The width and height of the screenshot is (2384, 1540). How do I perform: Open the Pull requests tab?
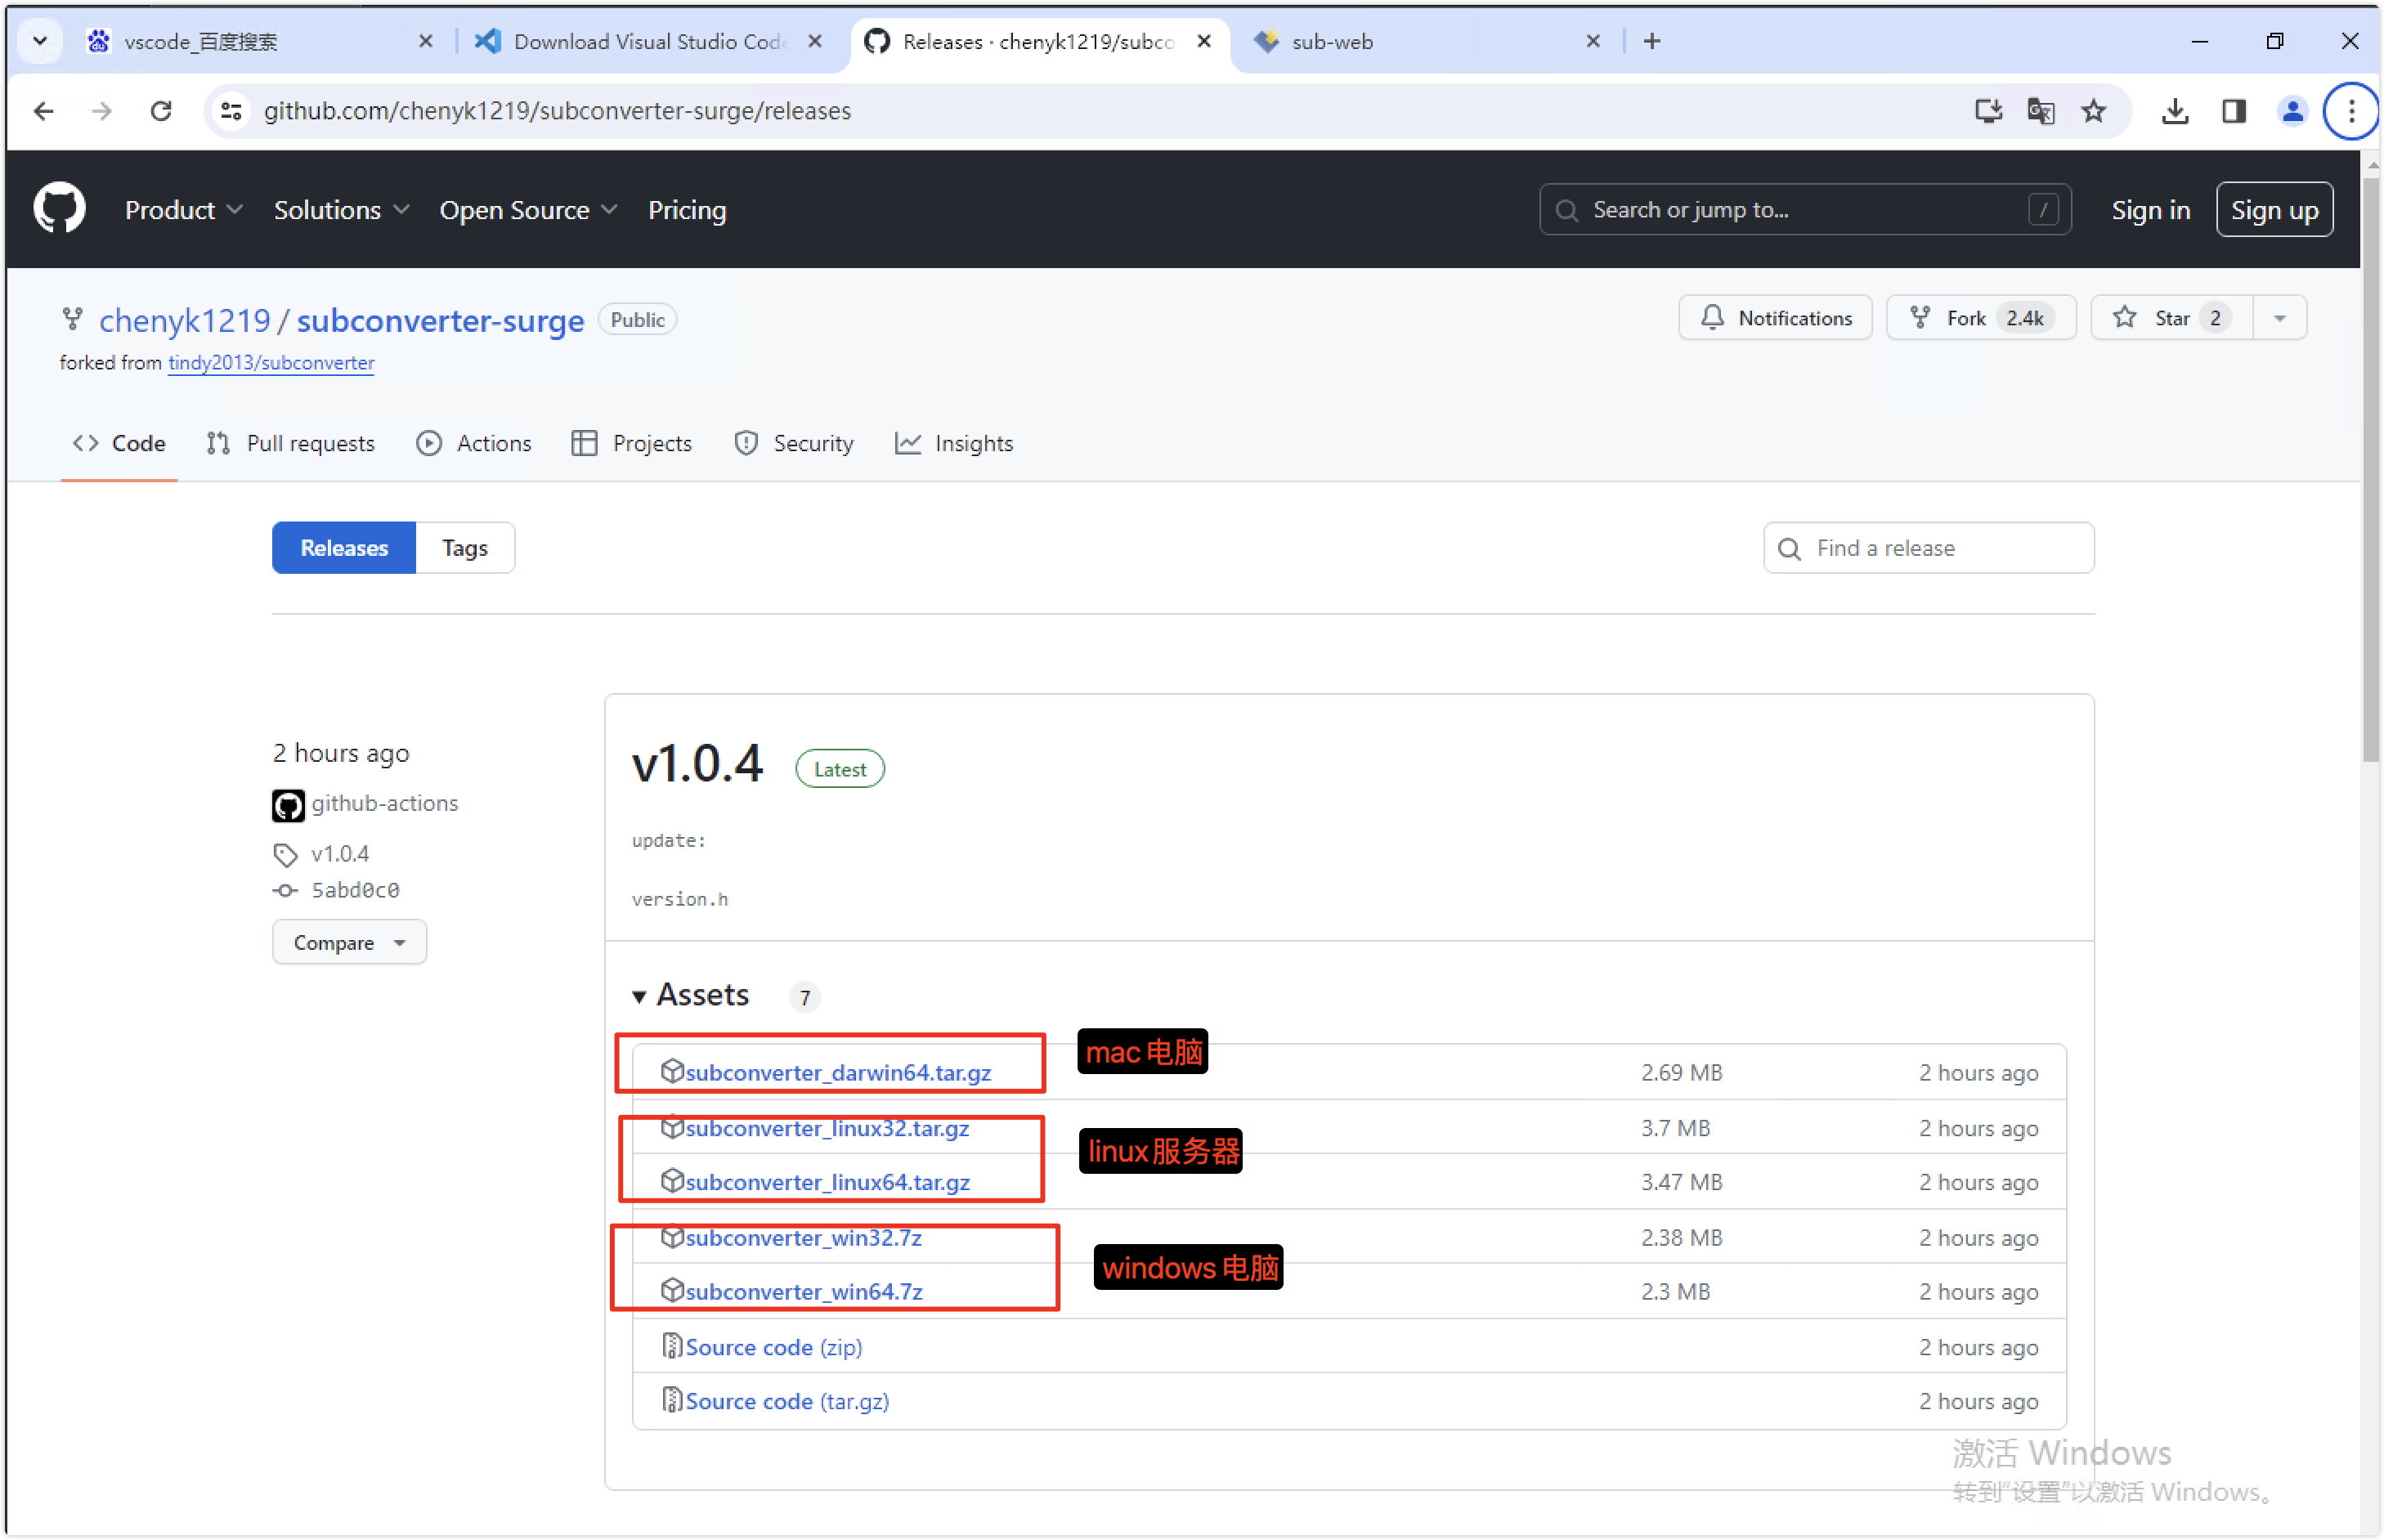click(291, 443)
